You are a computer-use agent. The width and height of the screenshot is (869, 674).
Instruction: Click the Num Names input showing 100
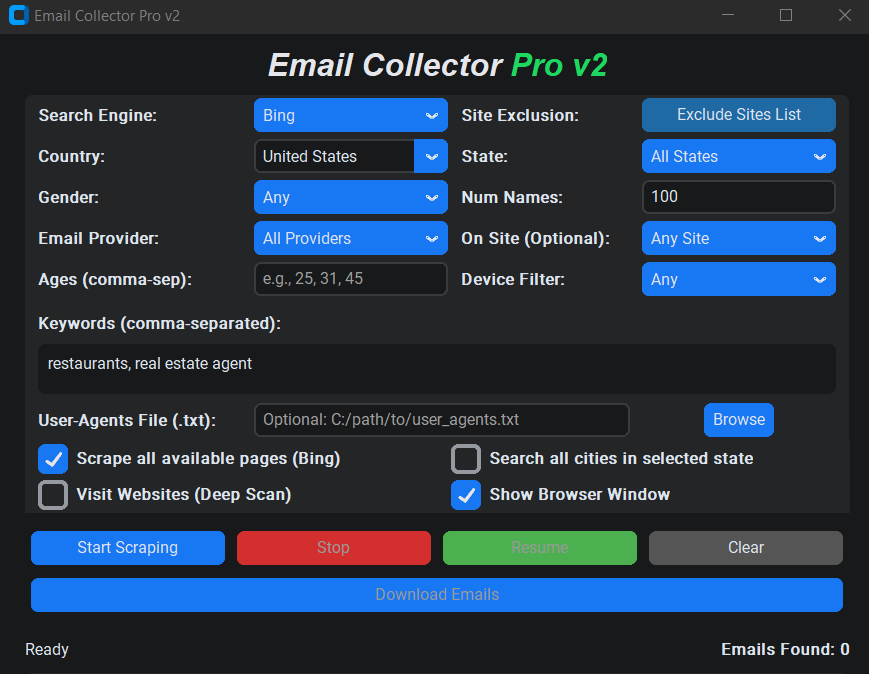pos(738,197)
